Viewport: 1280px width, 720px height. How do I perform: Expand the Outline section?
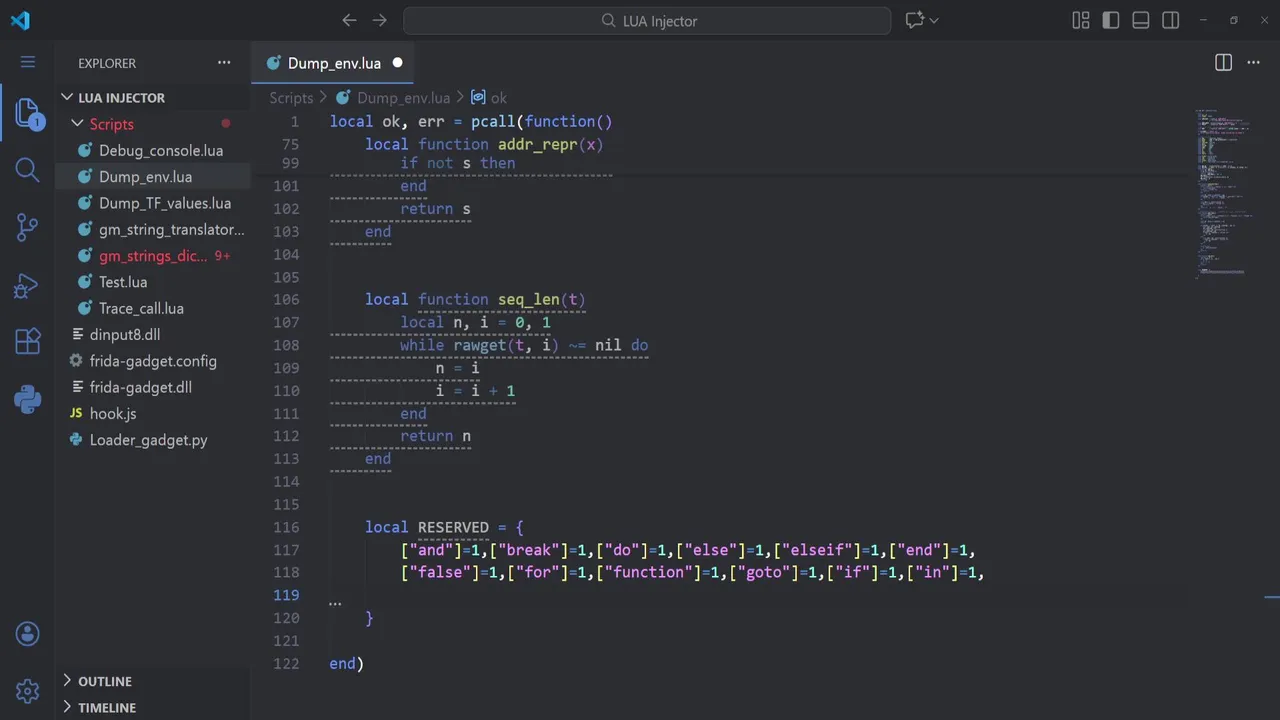pos(105,681)
